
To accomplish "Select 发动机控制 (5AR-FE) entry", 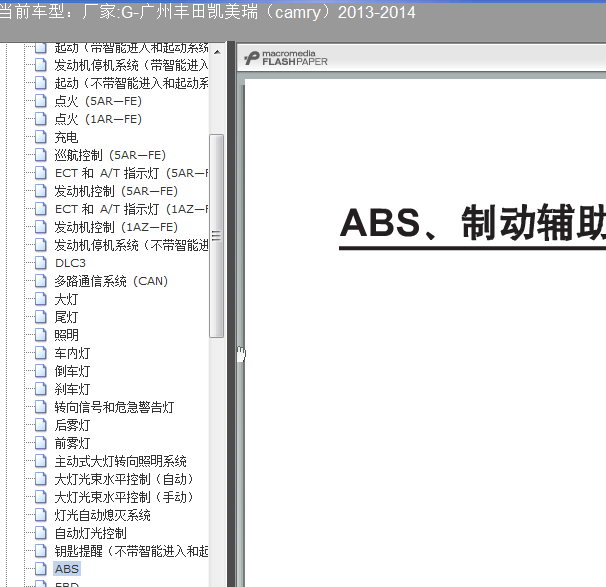I will pyautogui.click(x=116, y=191).
